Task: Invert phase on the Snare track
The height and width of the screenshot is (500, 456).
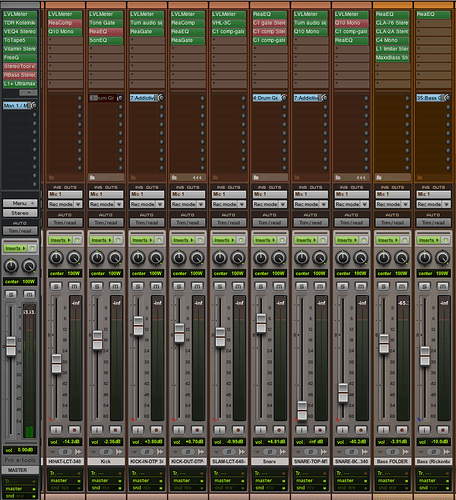Action: [x=270, y=452]
